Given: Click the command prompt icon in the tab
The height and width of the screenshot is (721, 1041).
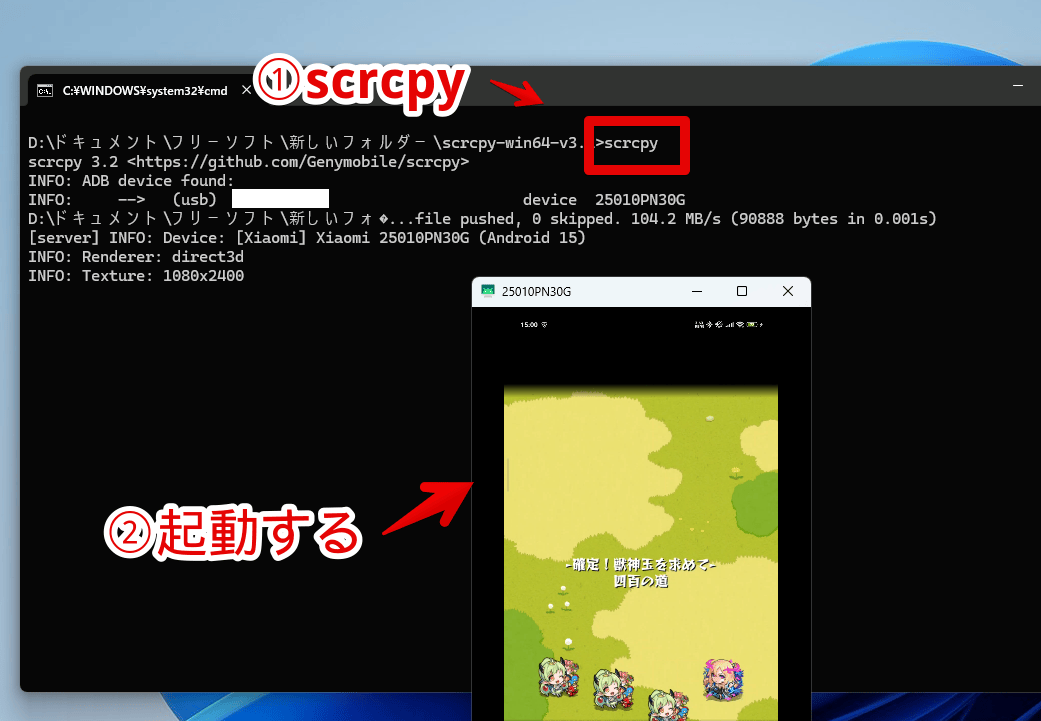Looking at the screenshot, I should tap(45, 91).
